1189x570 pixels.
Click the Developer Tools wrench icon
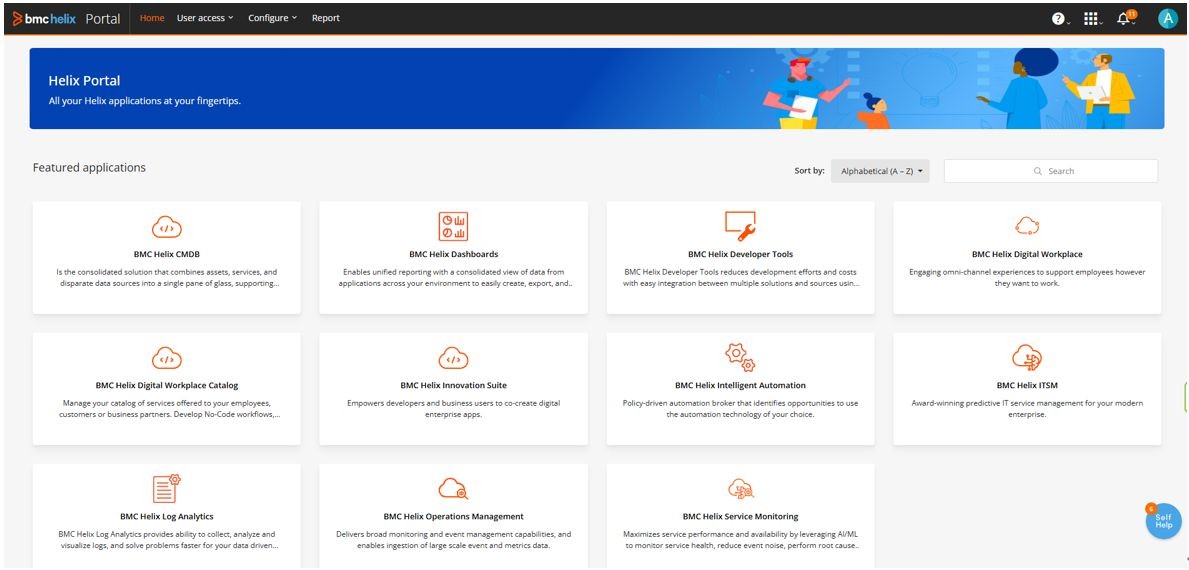[x=740, y=226]
